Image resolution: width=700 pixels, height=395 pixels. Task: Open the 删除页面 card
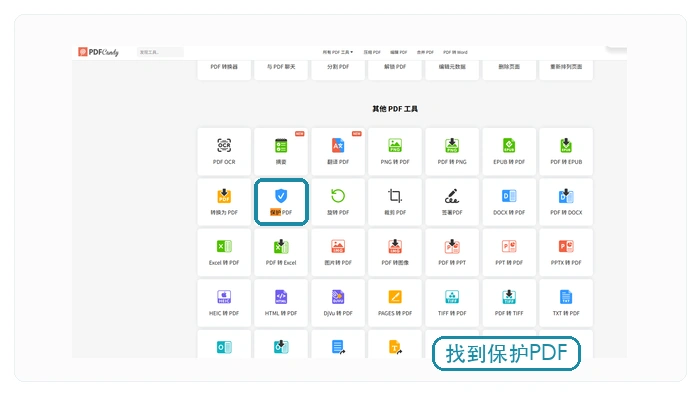tap(509, 70)
